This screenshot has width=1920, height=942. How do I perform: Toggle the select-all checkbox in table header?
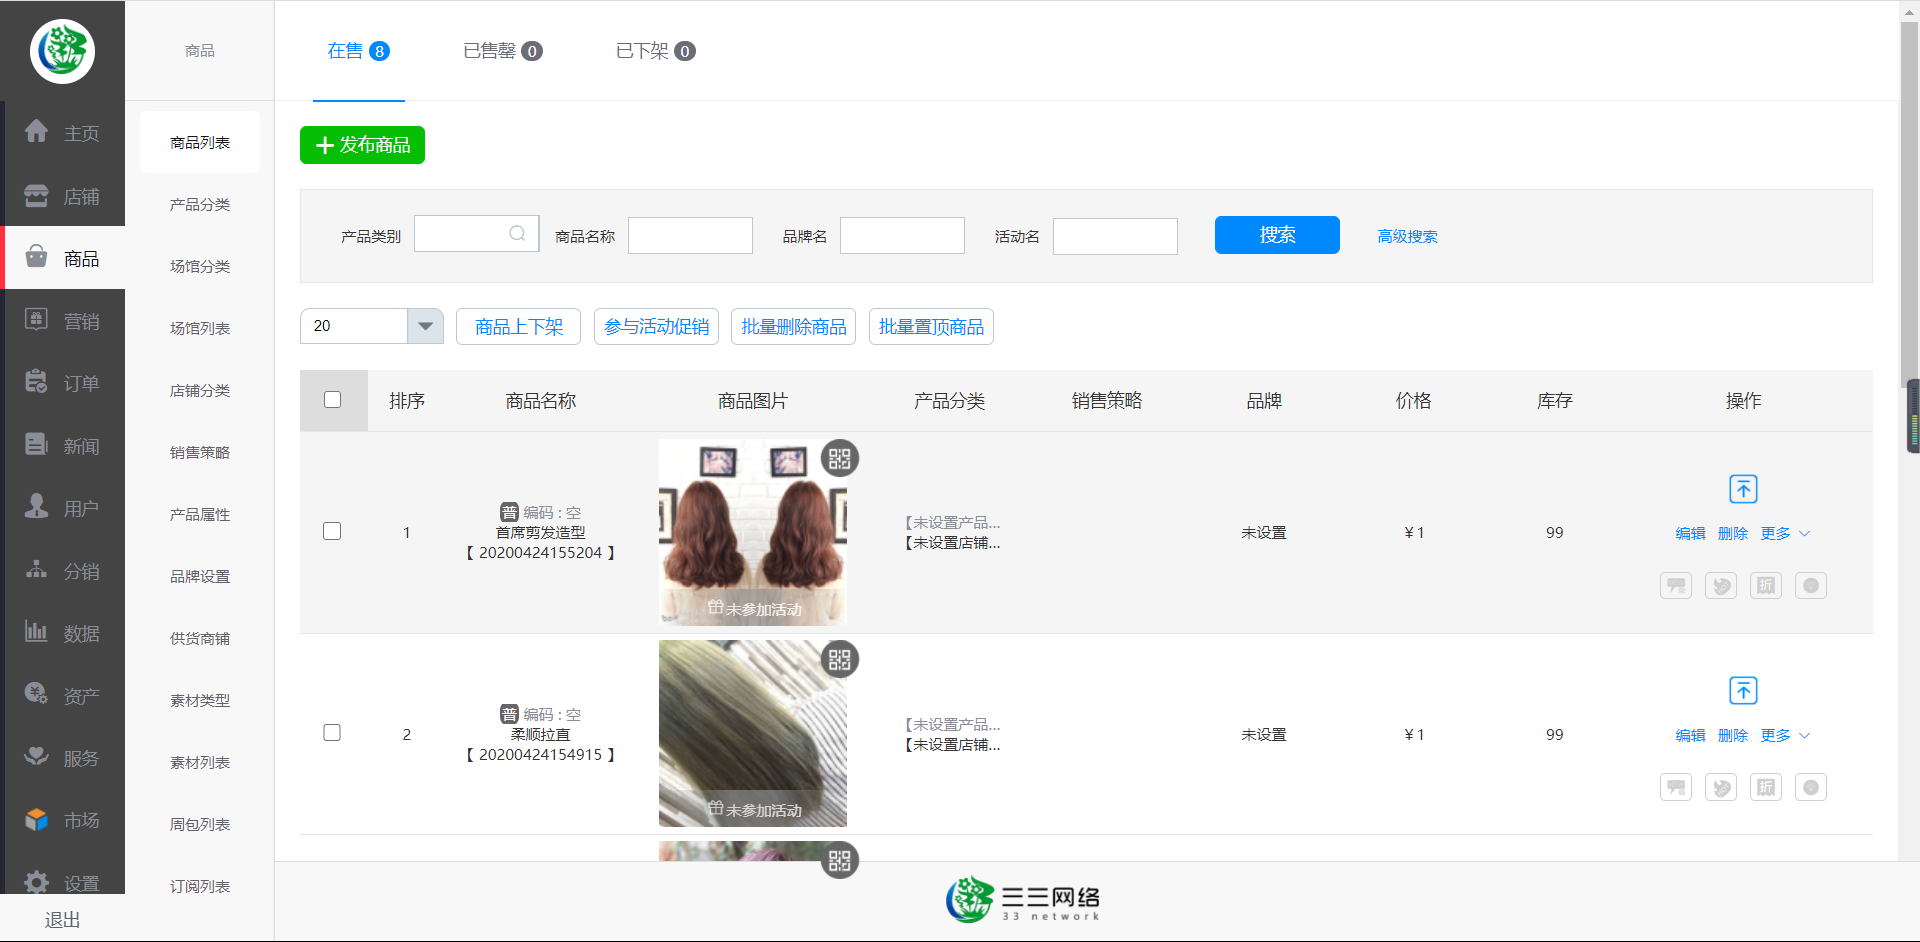333,400
